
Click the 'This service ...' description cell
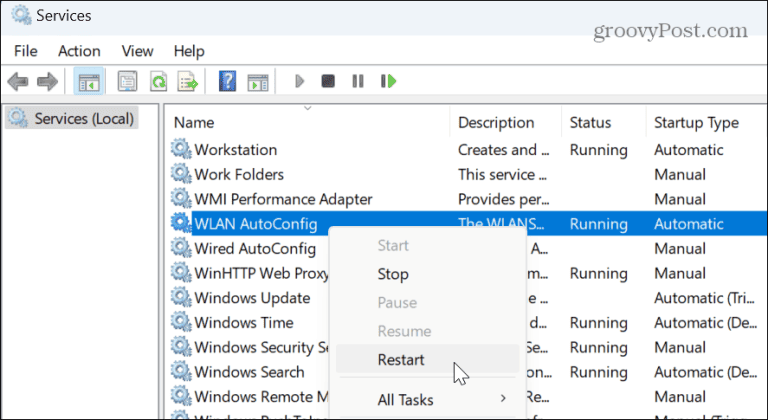502,174
